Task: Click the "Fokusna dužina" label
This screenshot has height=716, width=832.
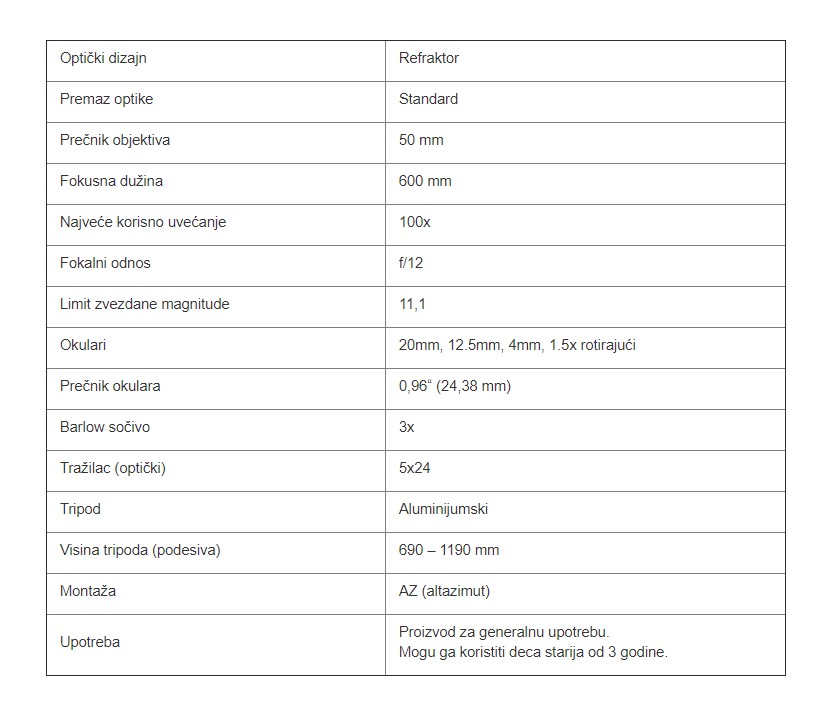Action: (111, 181)
